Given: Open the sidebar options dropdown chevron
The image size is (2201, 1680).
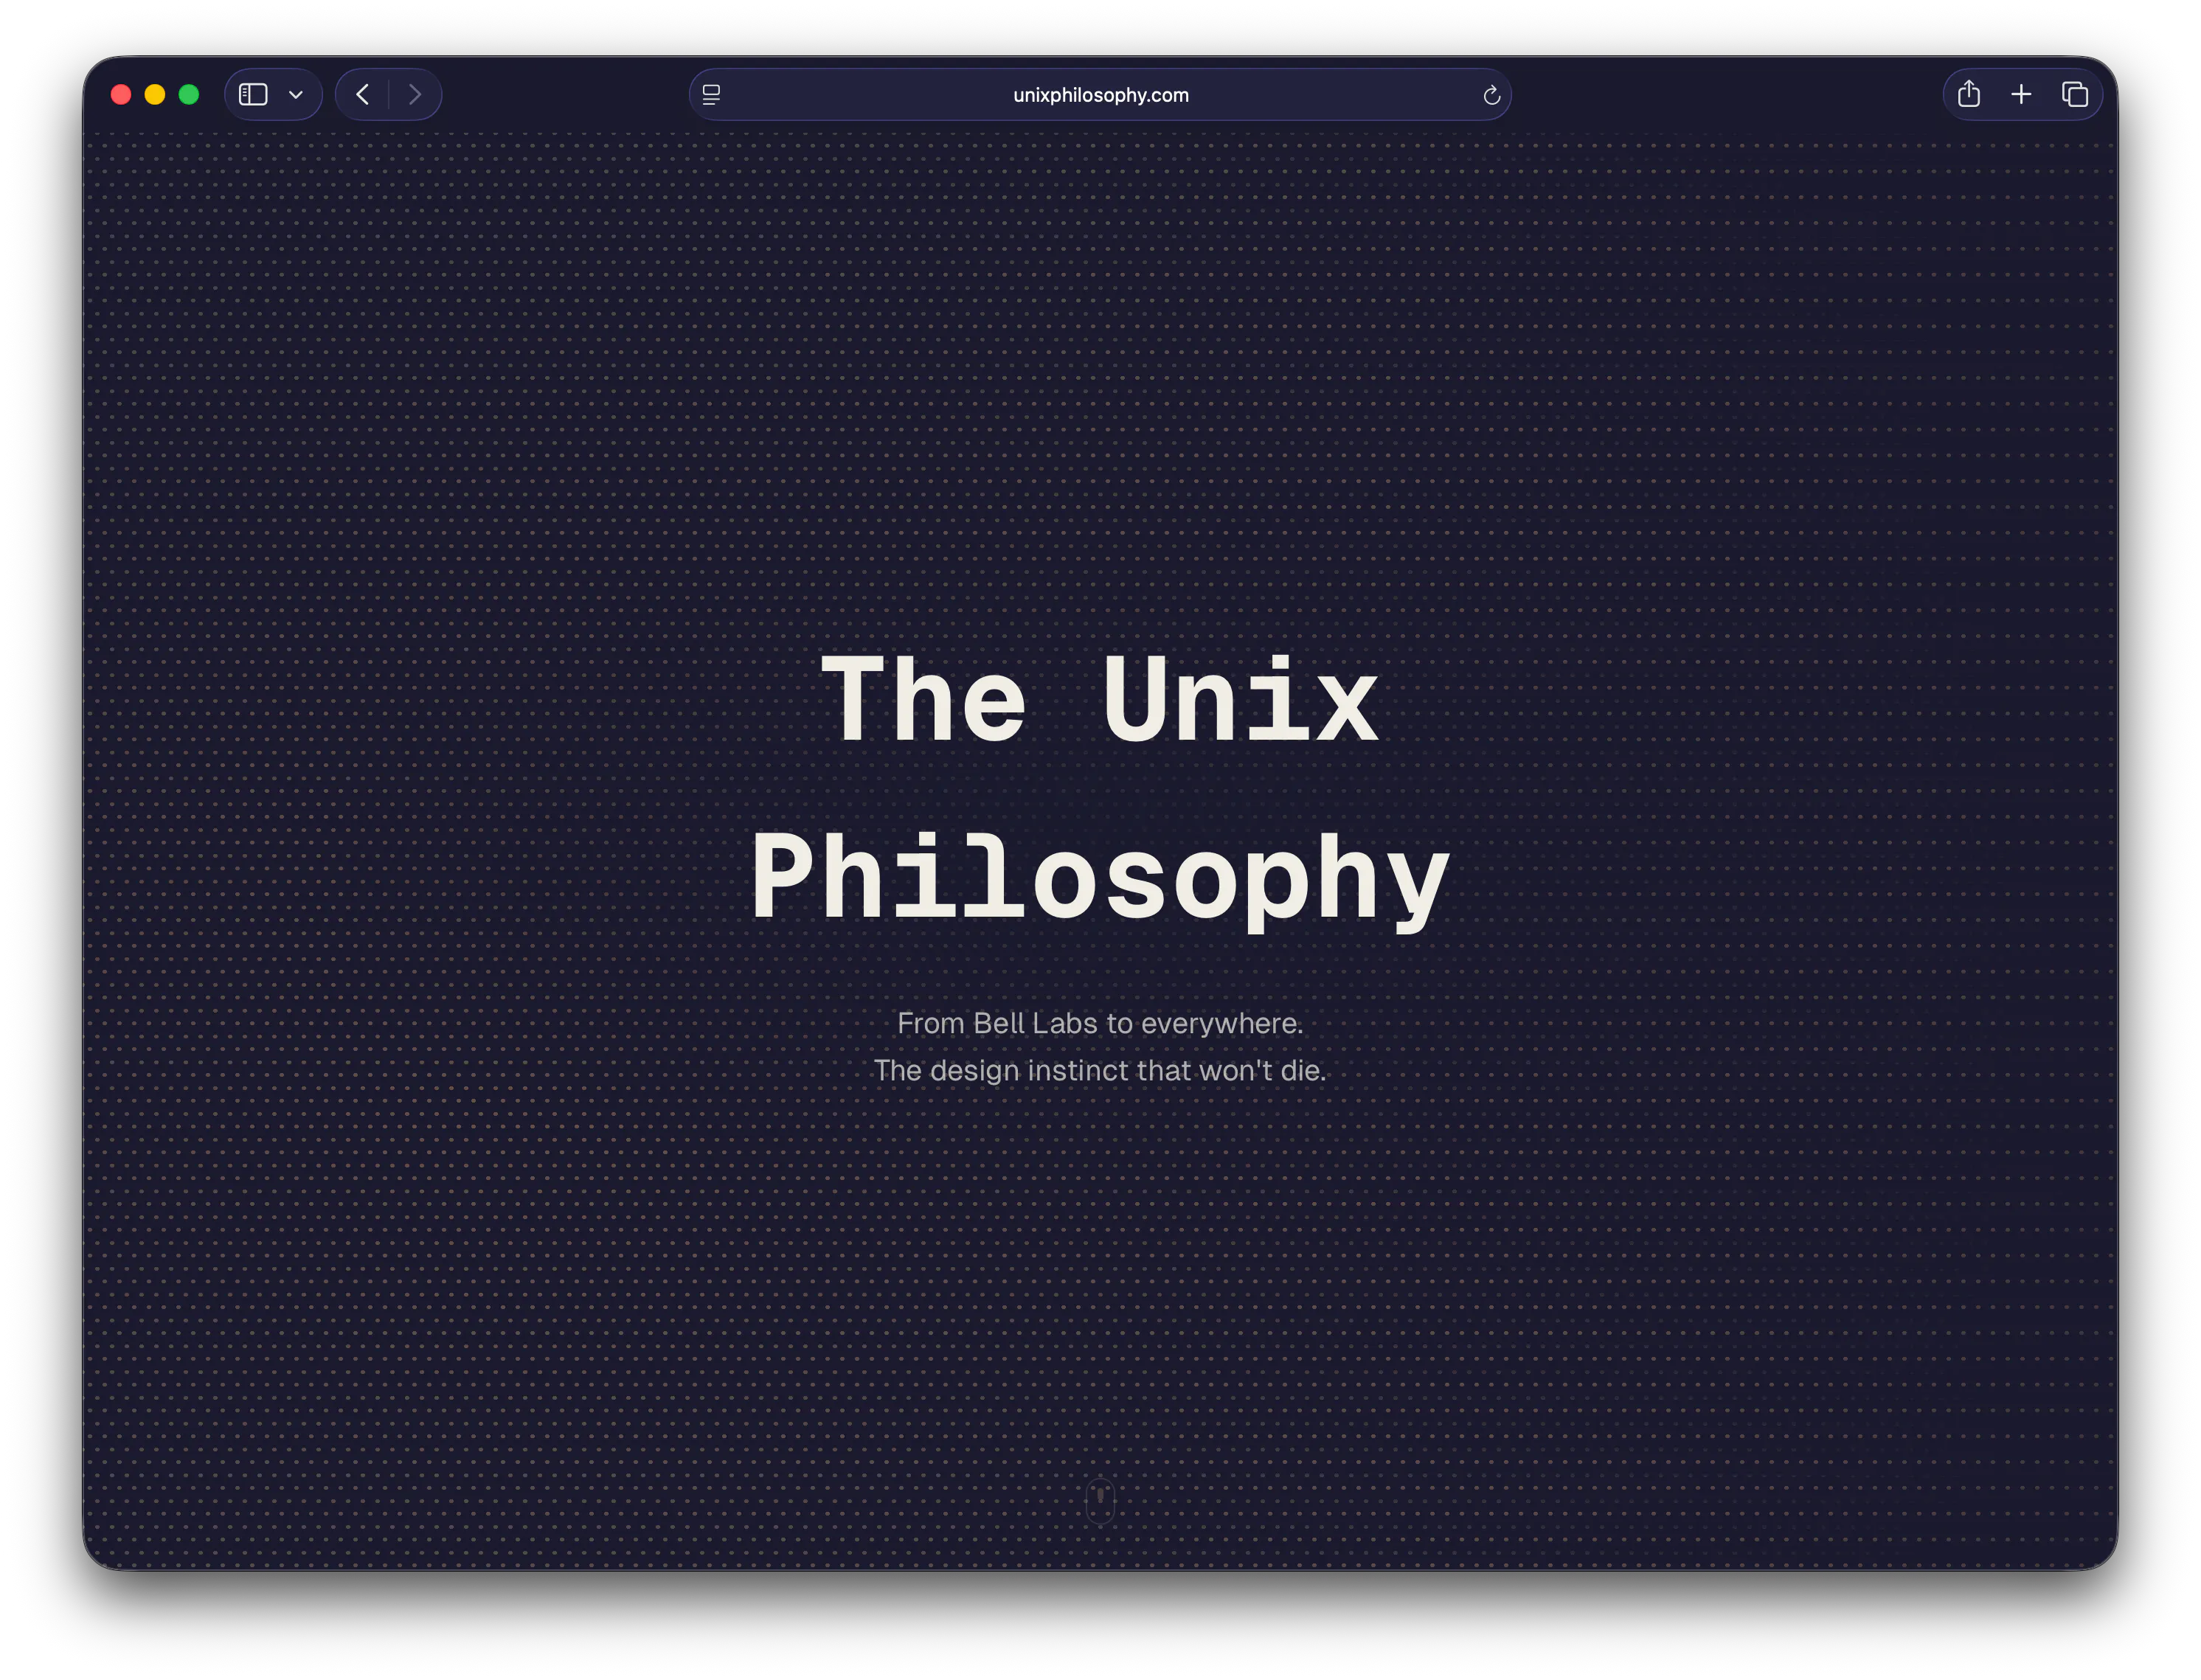Looking at the screenshot, I should tap(296, 95).
